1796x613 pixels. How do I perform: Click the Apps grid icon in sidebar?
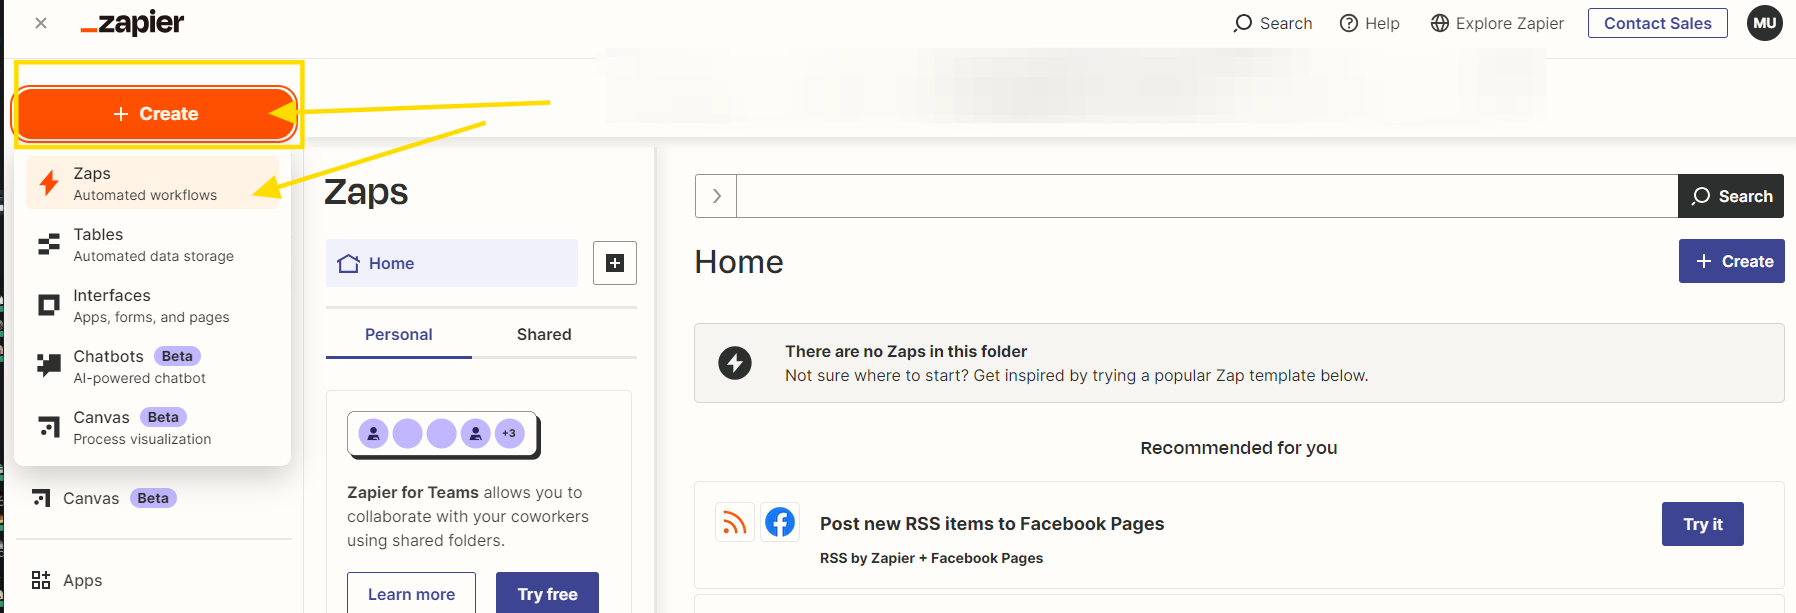(x=41, y=580)
